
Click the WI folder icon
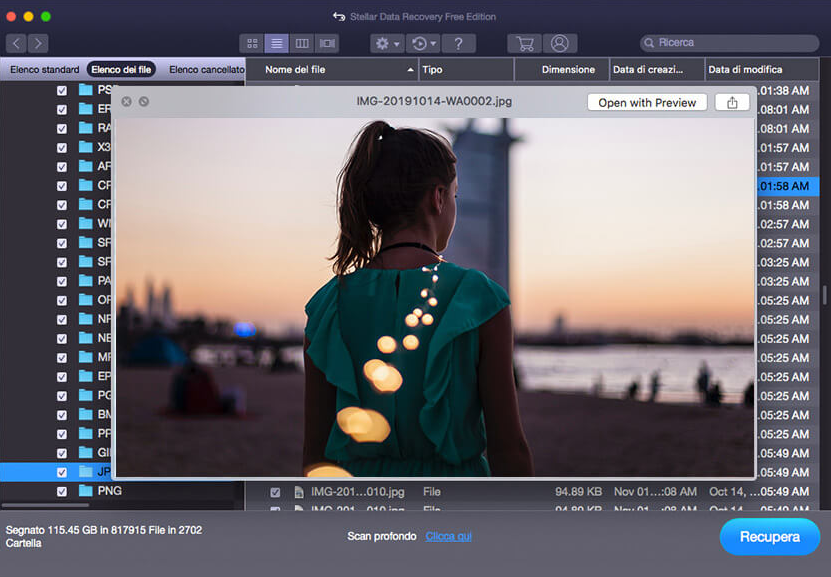point(85,223)
